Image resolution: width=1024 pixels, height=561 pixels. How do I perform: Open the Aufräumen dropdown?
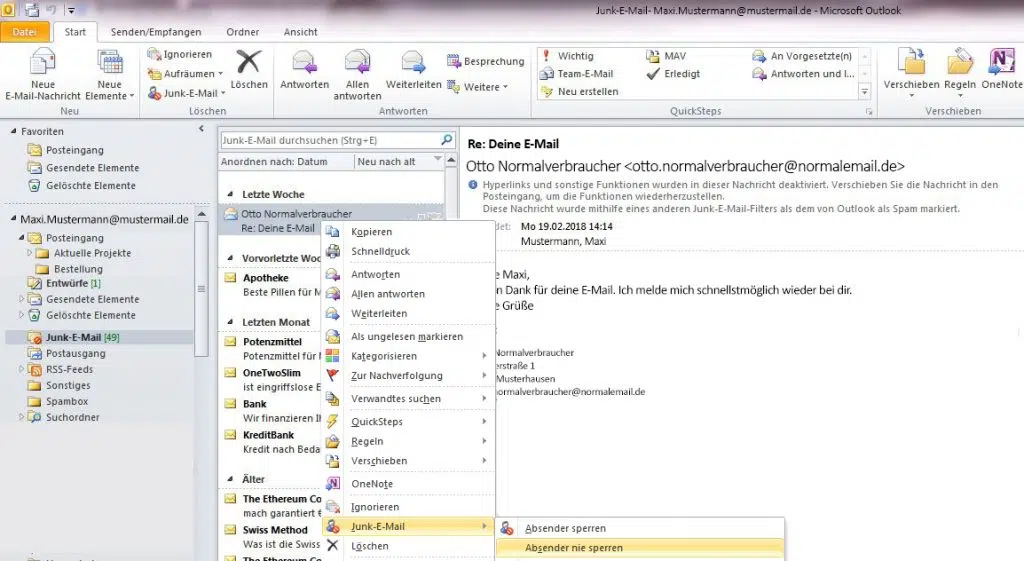pyautogui.click(x=185, y=74)
